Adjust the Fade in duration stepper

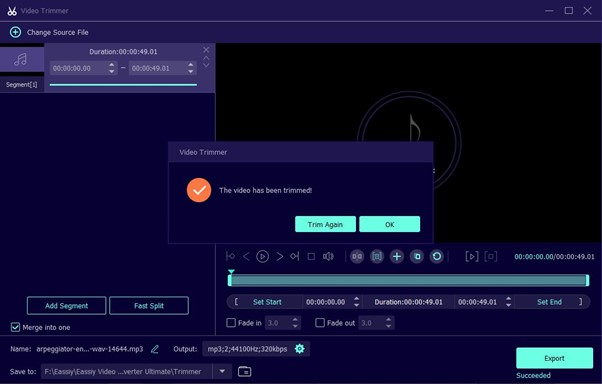(295, 323)
